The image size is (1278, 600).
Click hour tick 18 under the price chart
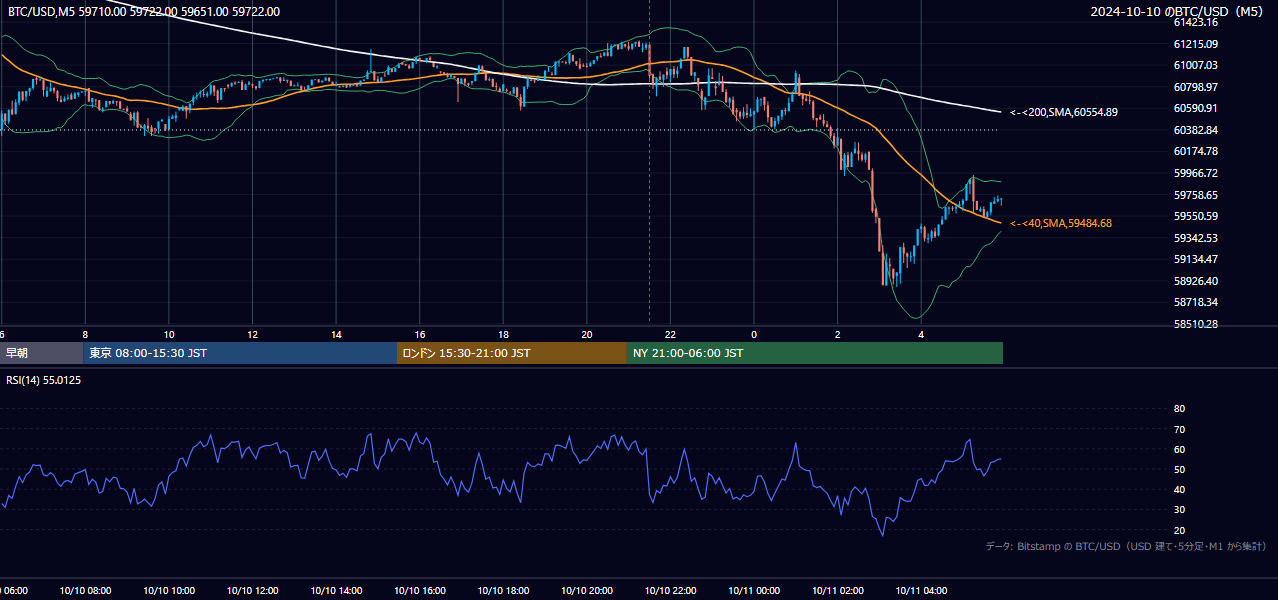coord(503,334)
